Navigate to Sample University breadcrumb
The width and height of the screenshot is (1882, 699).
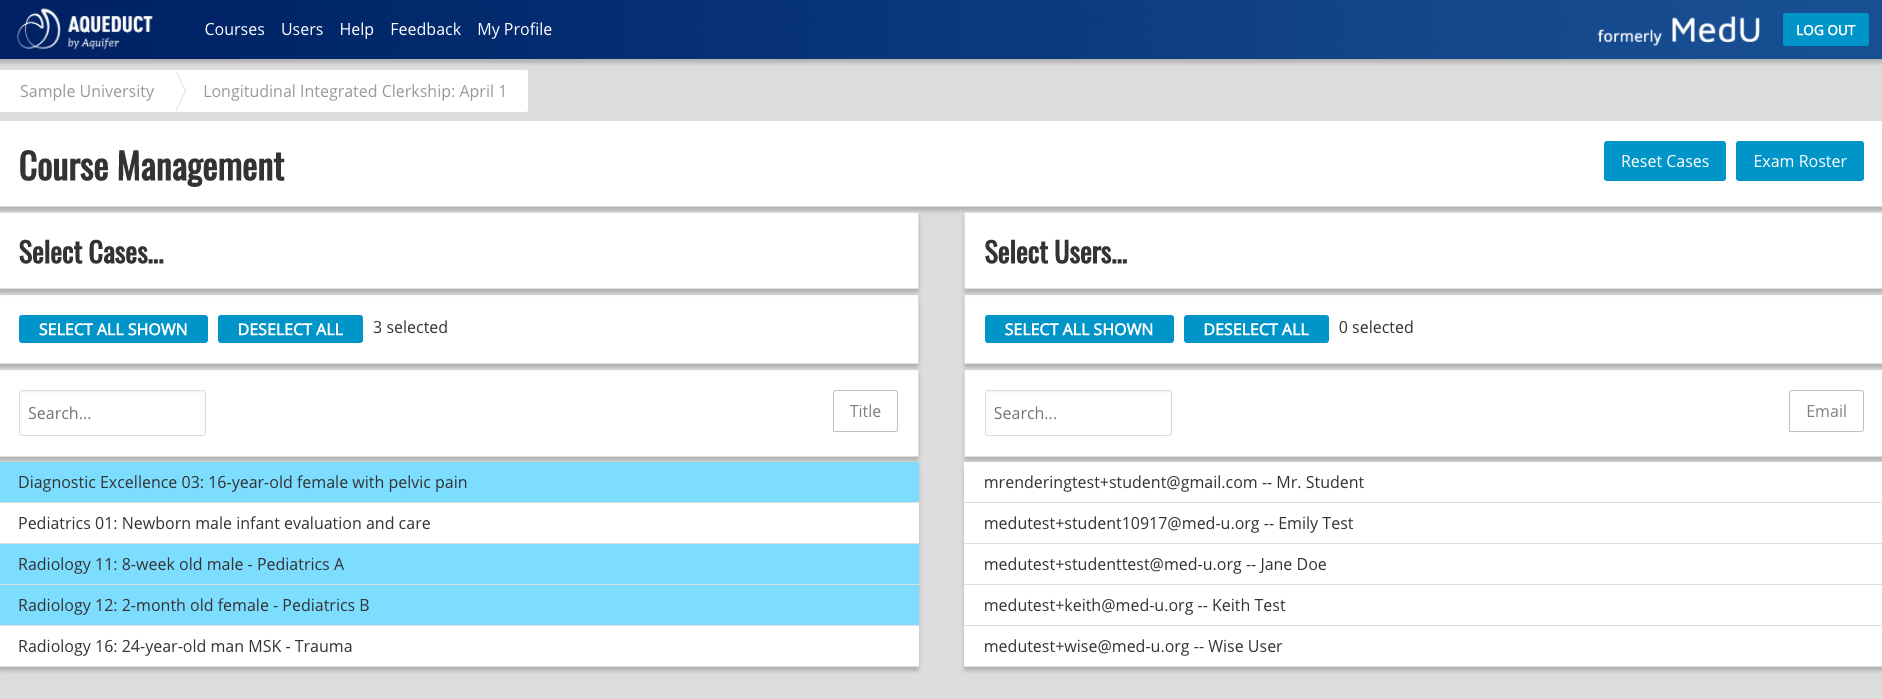pyautogui.click(x=87, y=91)
